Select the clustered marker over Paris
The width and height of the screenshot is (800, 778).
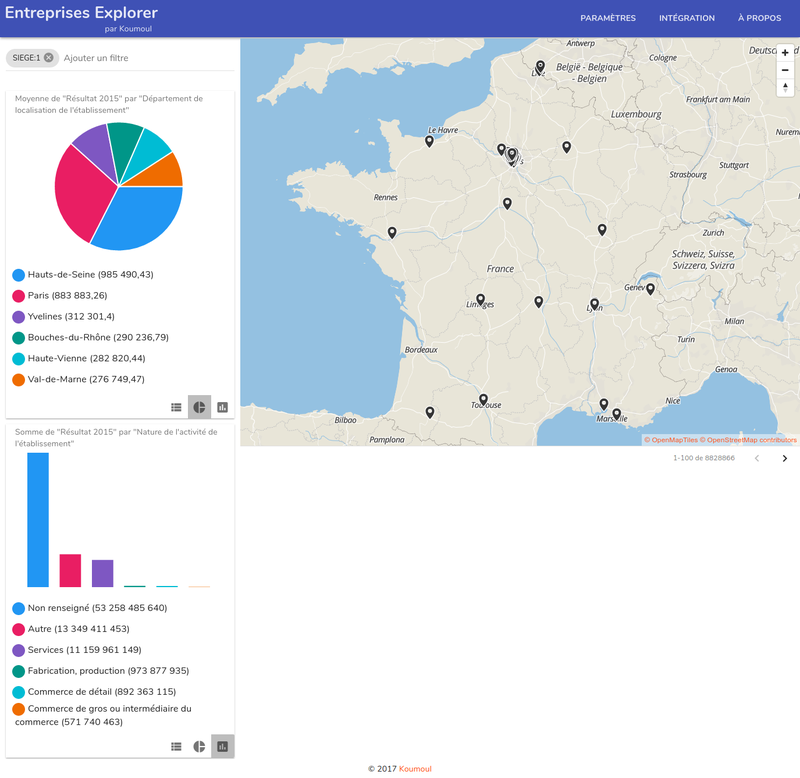pyautogui.click(x=511, y=153)
